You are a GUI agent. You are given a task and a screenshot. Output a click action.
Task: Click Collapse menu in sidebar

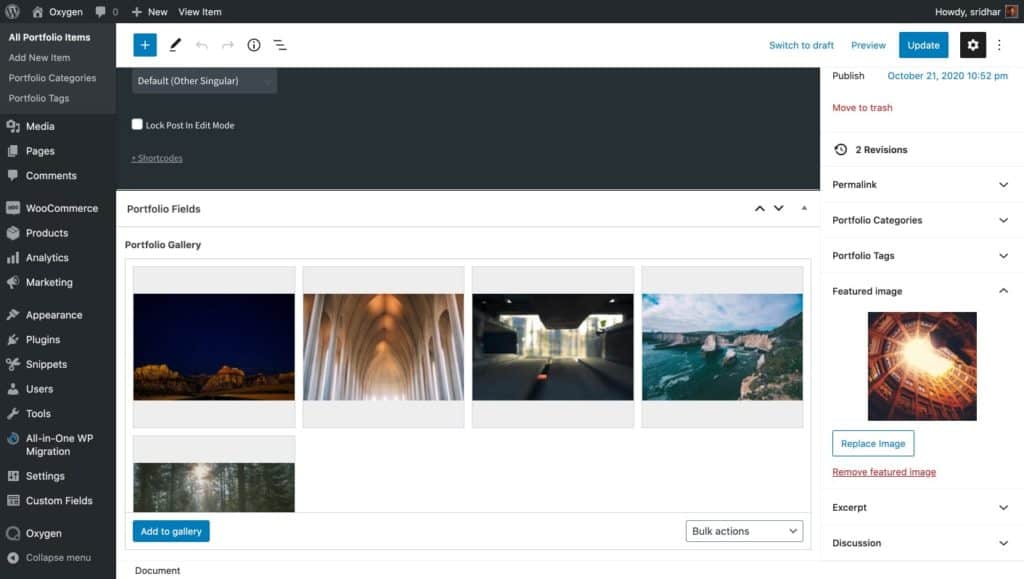pyautogui.click(x=57, y=557)
